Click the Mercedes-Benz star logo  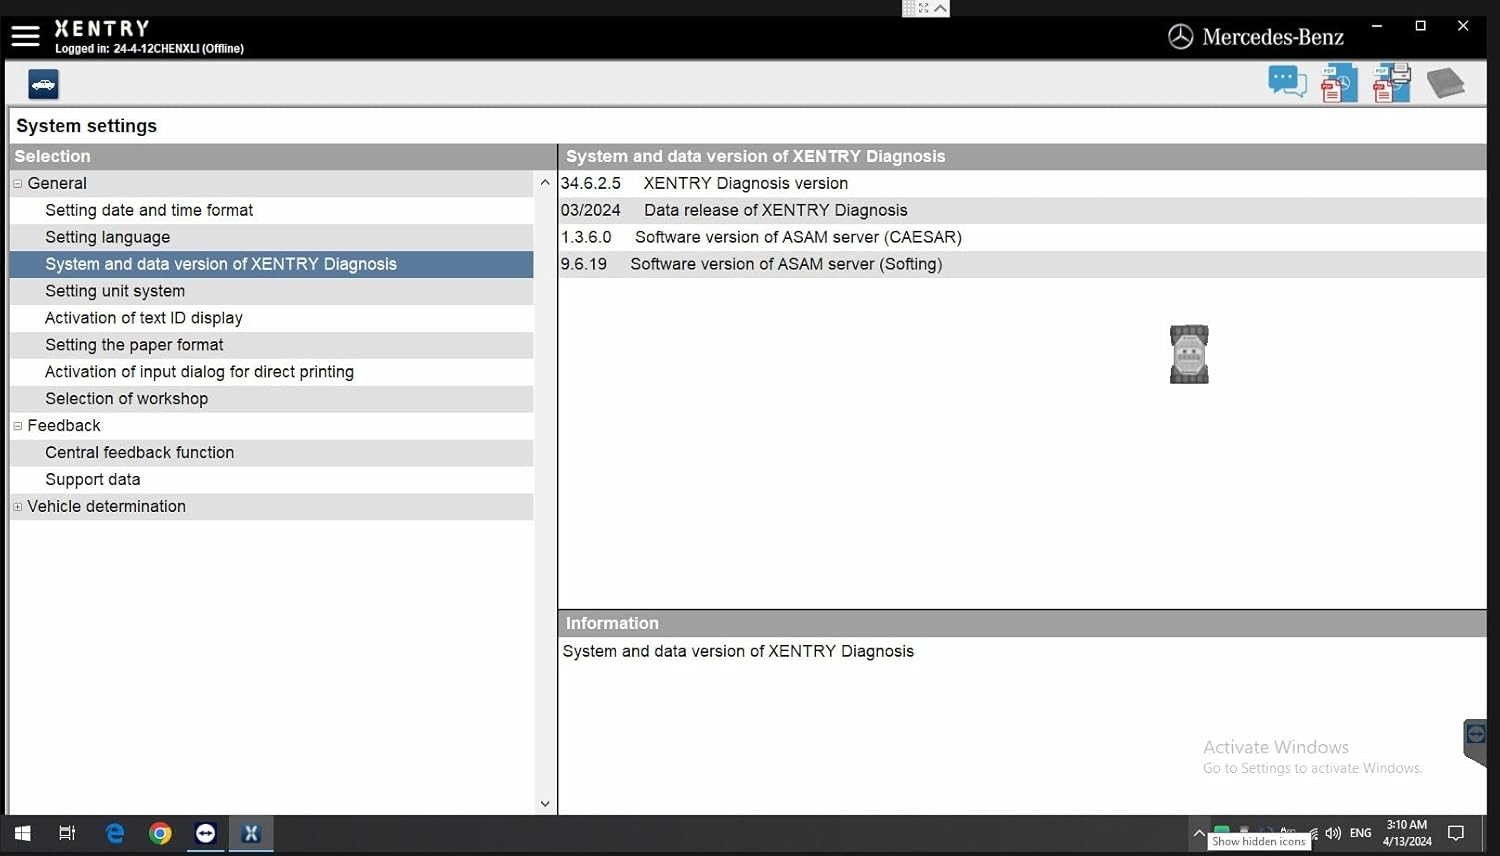(1180, 36)
